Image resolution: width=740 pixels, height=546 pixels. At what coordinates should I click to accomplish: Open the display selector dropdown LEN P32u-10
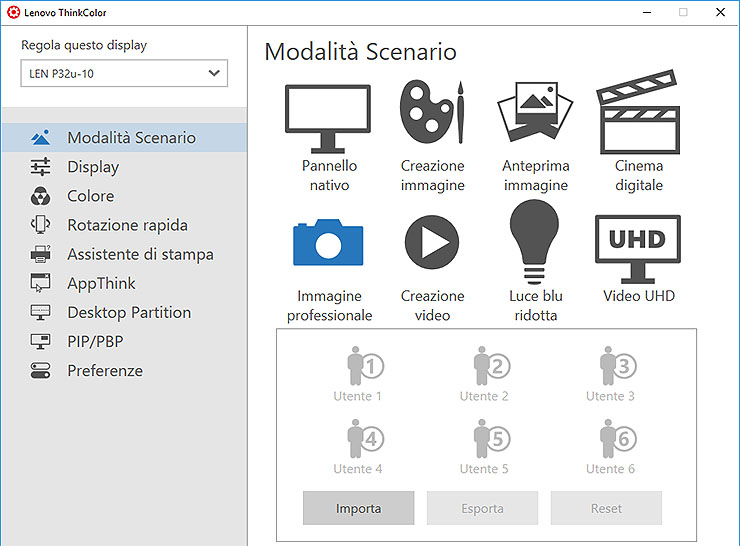[124, 73]
